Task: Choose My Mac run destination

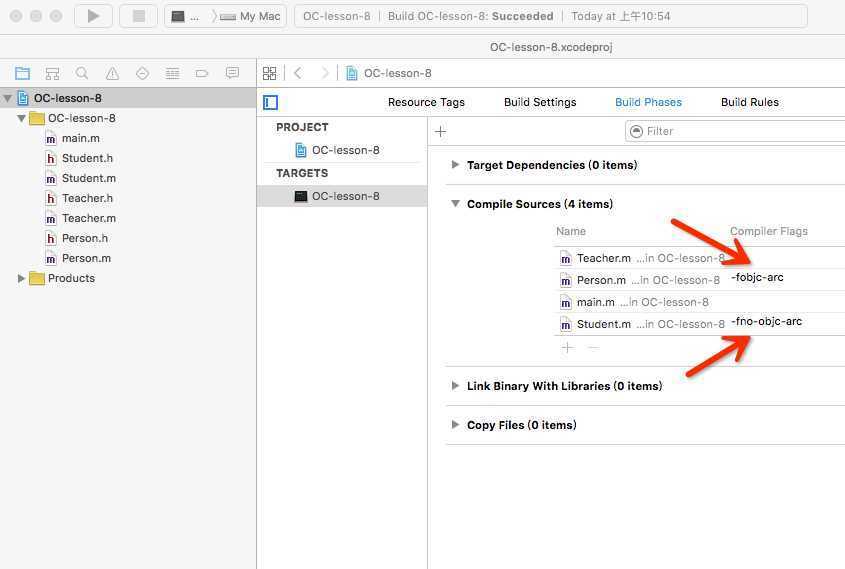Action: pos(250,17)
